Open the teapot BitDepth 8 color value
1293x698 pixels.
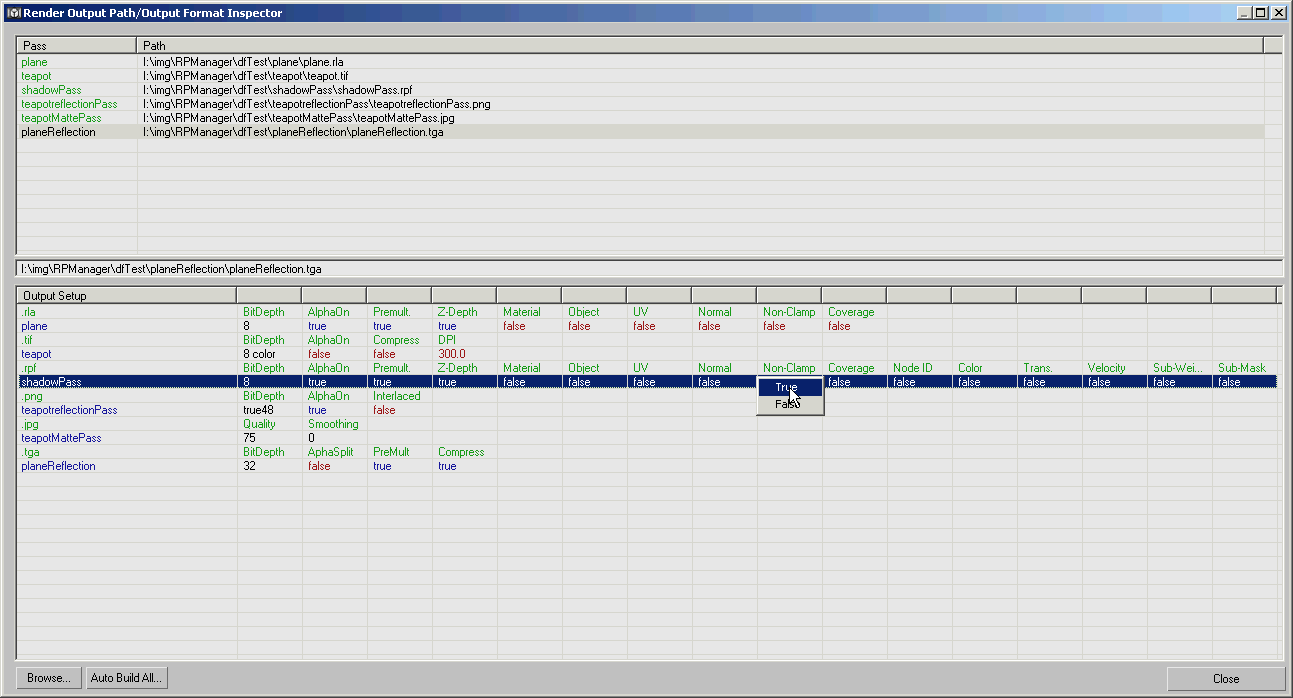(x=259, y=354)
